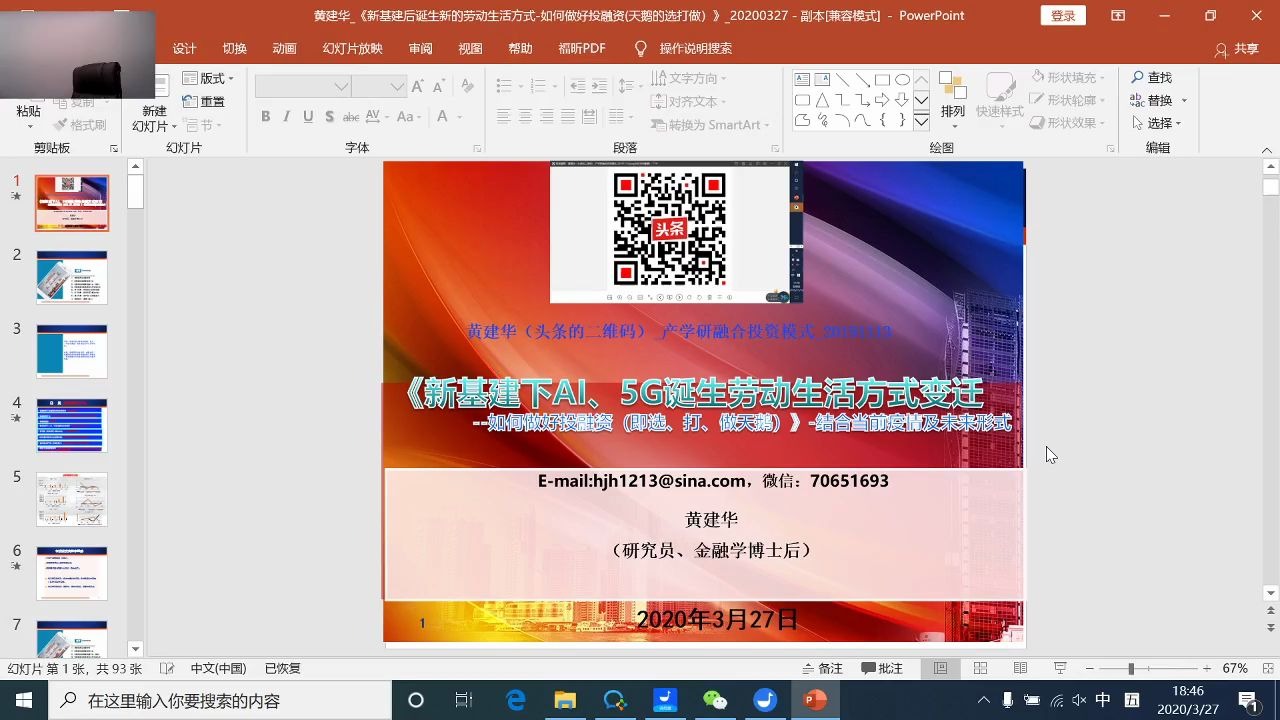
Task: Increase font size with the larger A icon
Action: point(418,87)
